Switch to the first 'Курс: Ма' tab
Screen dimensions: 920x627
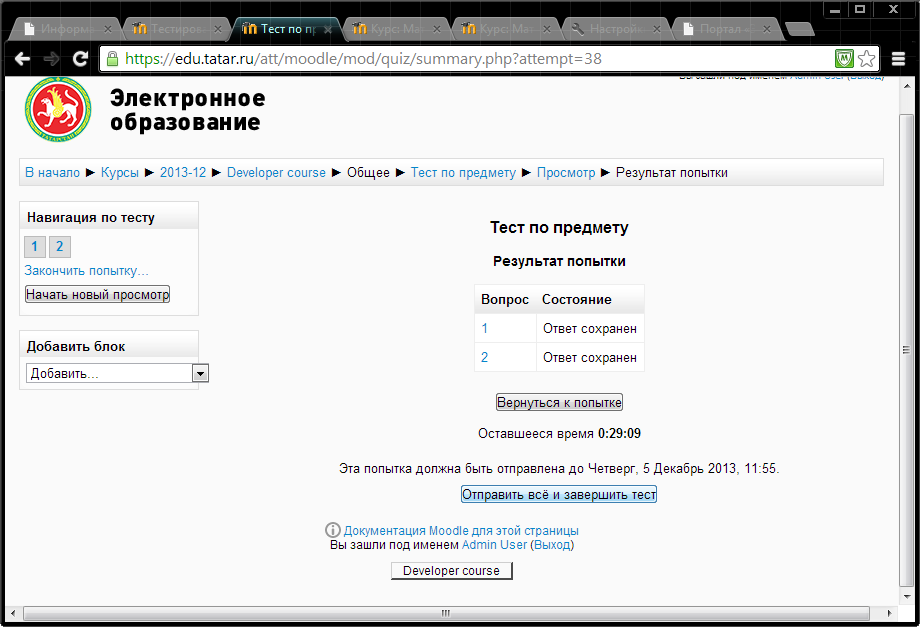tap(395, 29)
